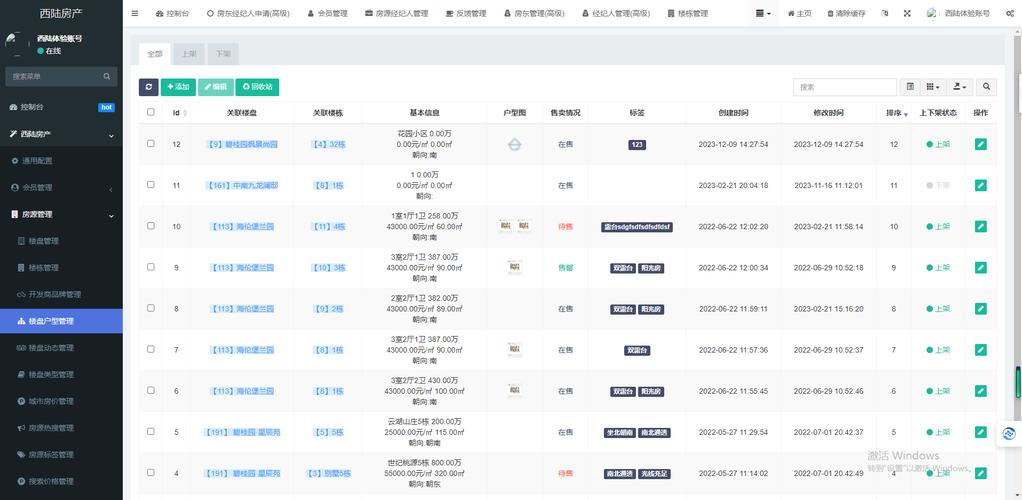
Task: Click the floating widget icon at right edge
Action: coord(1010,434)
